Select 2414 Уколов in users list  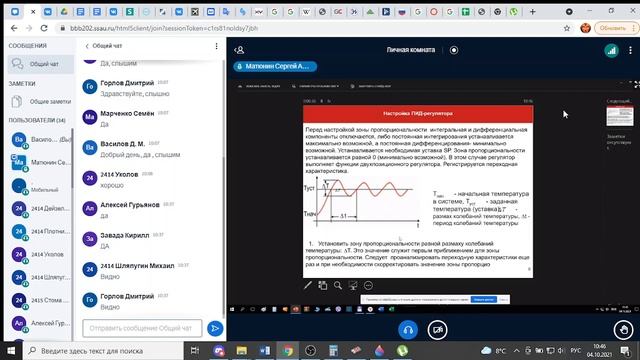[40, 254]
